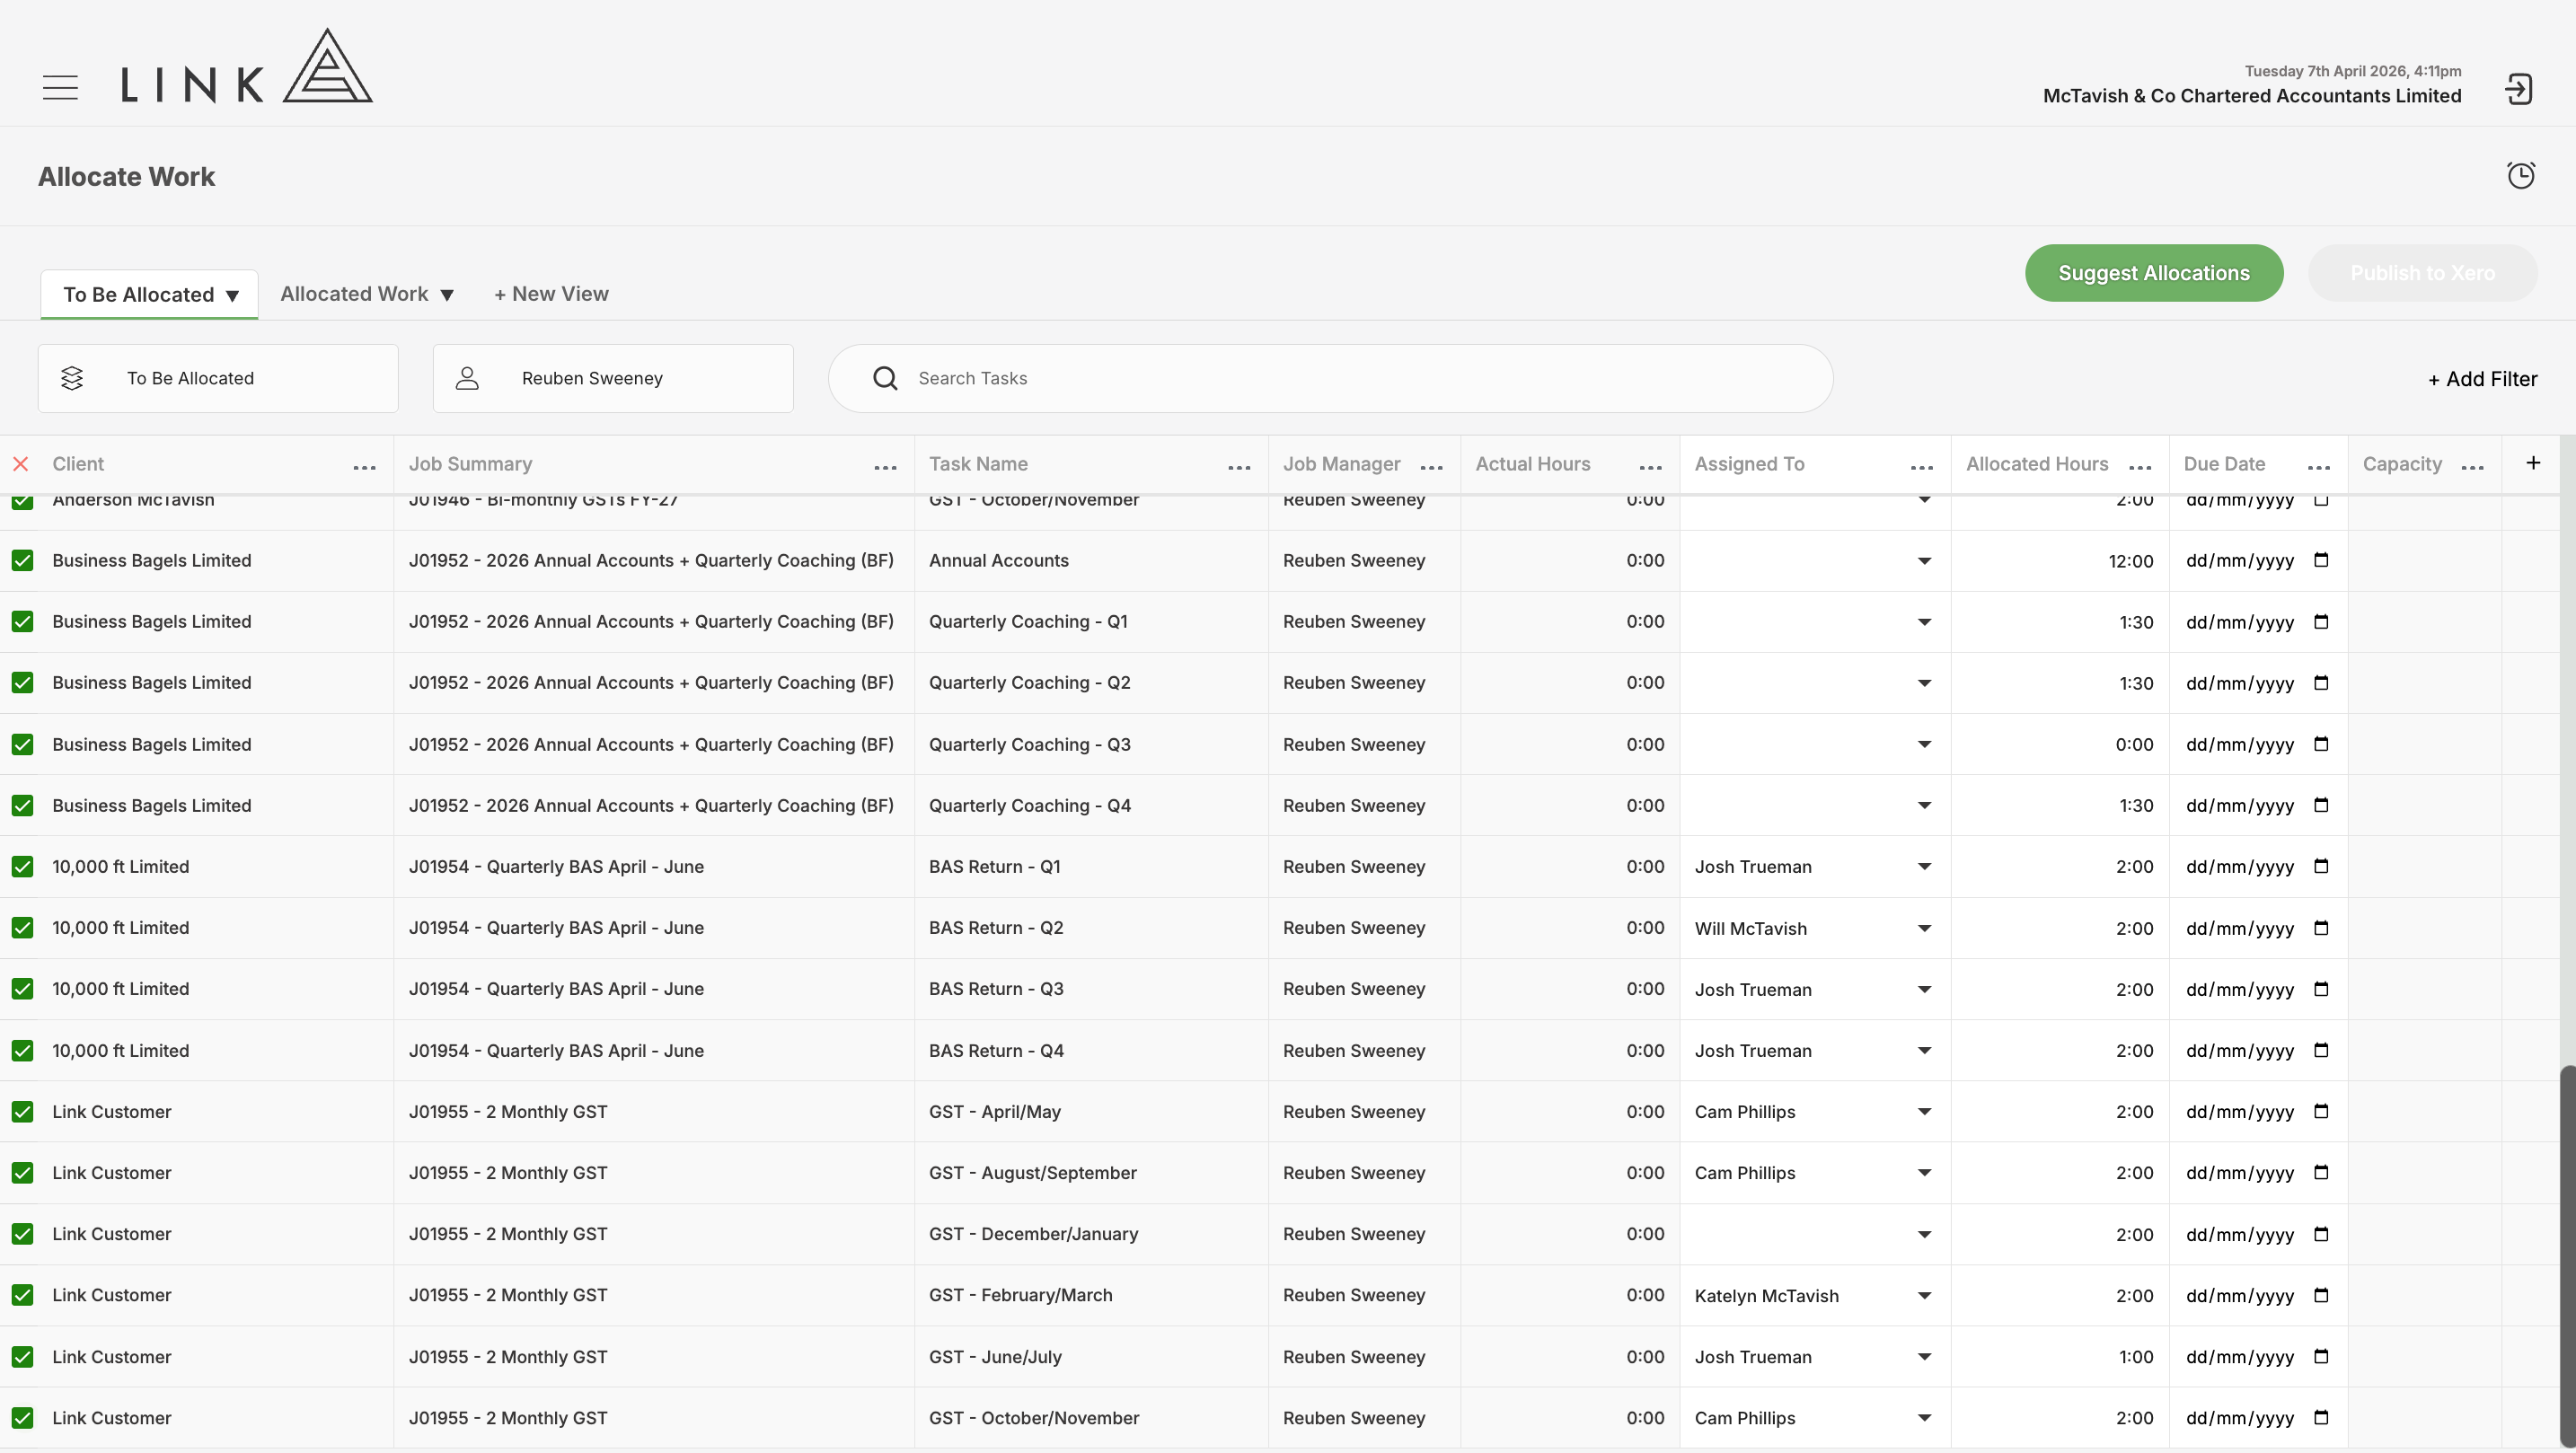Open Assigned To dropdown for GST - December/January
Screen dimensions: 2576x1453
click(1813, 1234)
